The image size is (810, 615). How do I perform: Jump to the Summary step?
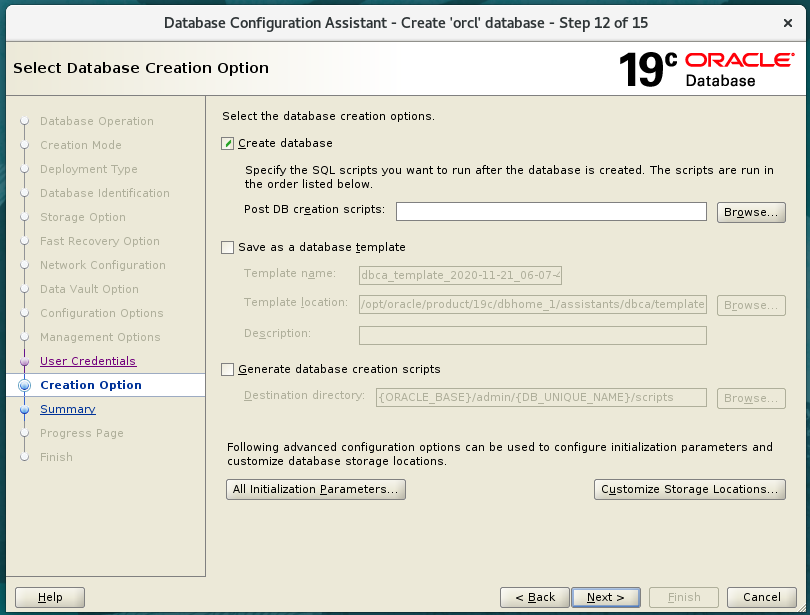[68, 409]
